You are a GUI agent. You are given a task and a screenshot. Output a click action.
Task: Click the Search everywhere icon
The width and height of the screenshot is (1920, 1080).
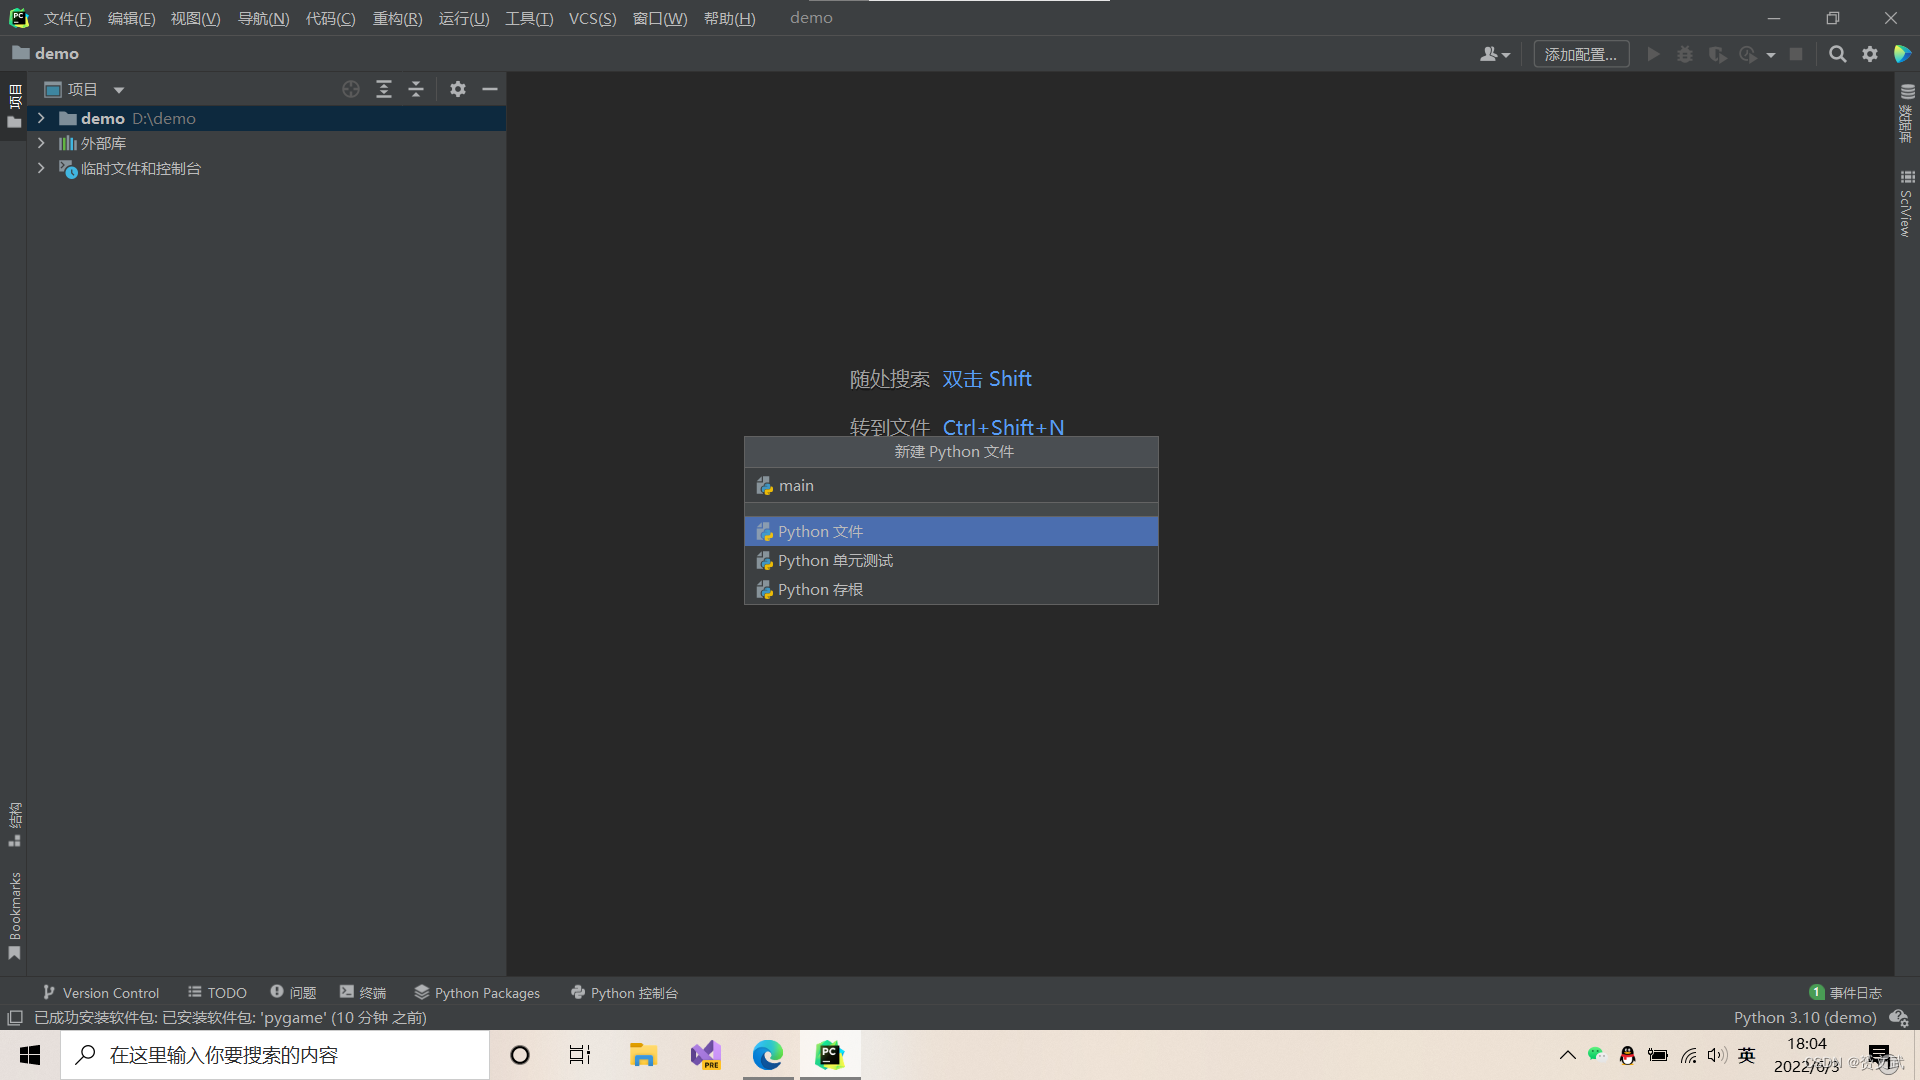tap(1837, 54)
